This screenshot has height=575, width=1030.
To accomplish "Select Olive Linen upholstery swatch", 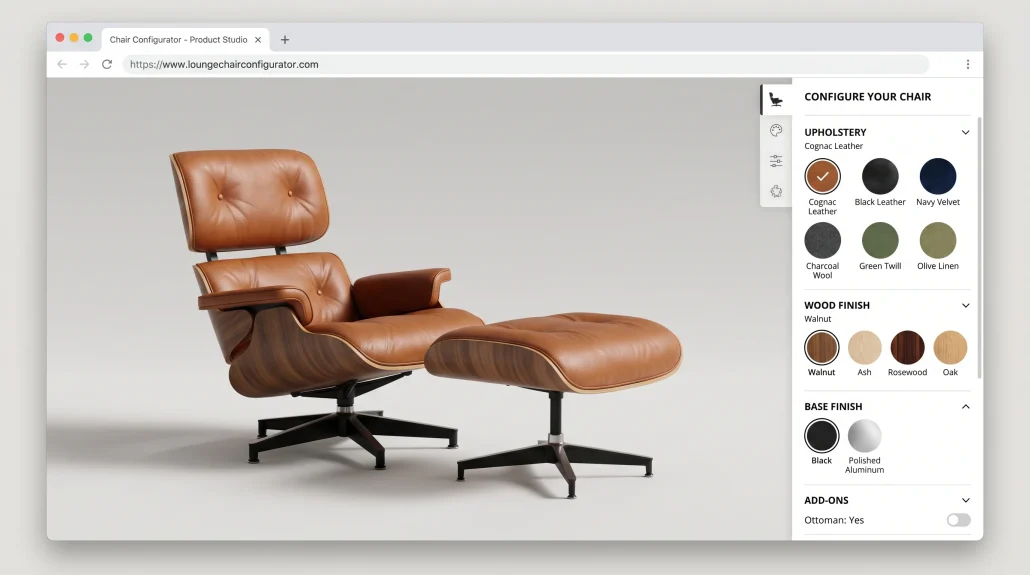I will [x=938, y=240].
